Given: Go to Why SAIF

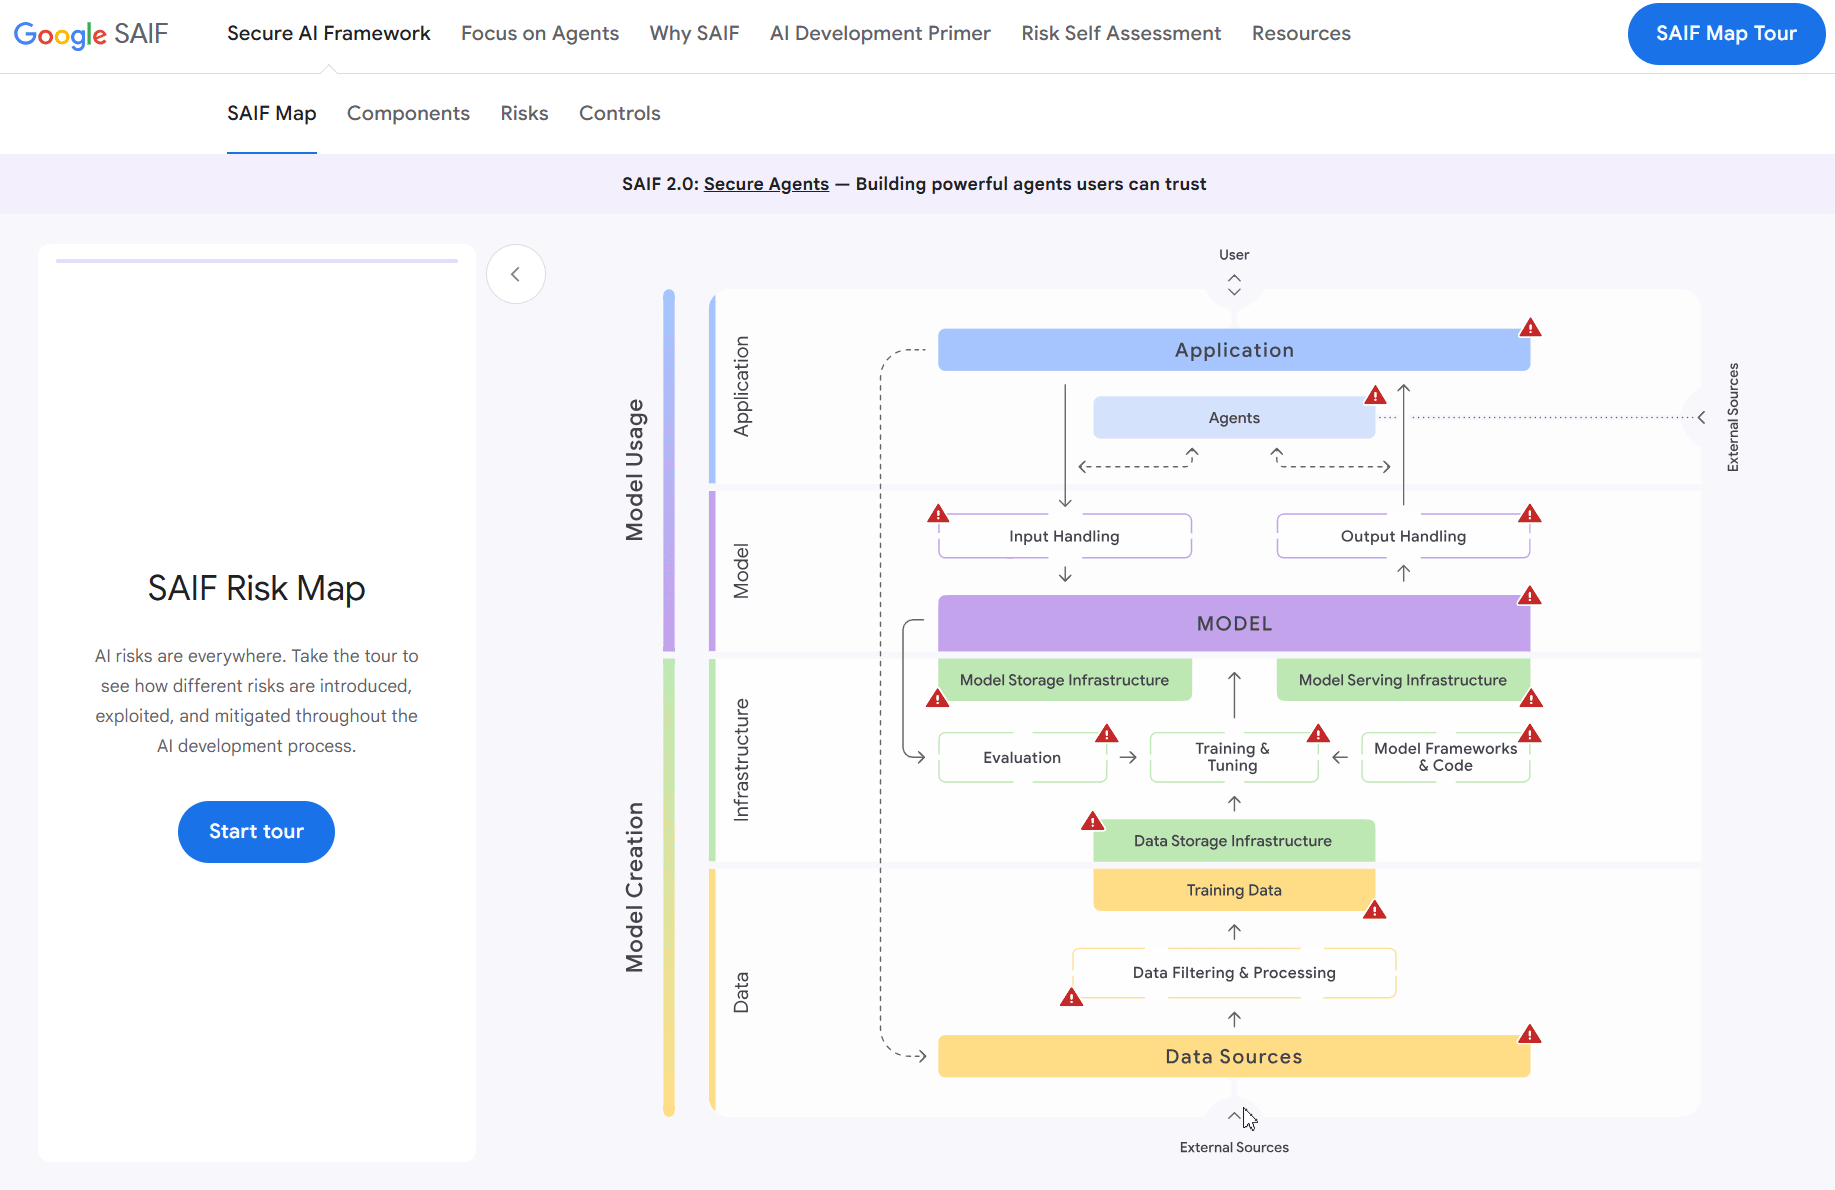Looking at the screenshot, I should [695, 33].
